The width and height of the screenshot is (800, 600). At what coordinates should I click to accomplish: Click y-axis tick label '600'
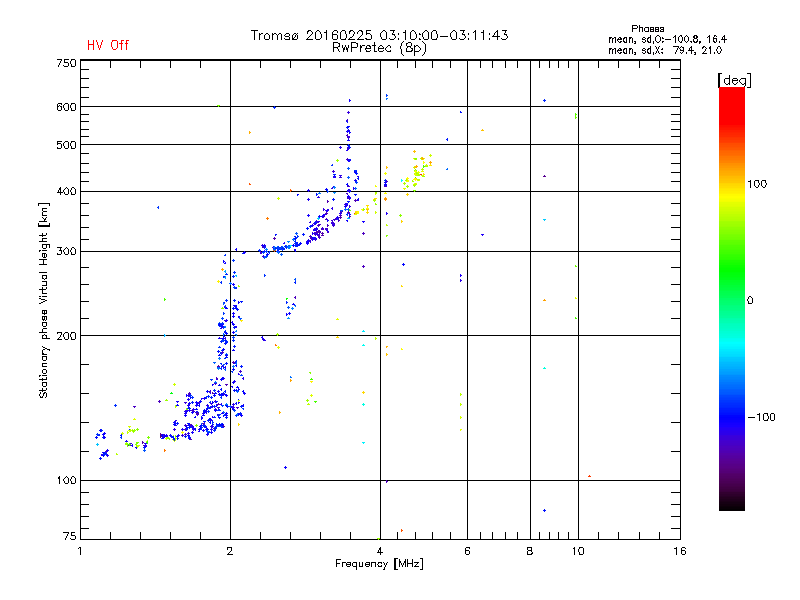click(66, 107)
